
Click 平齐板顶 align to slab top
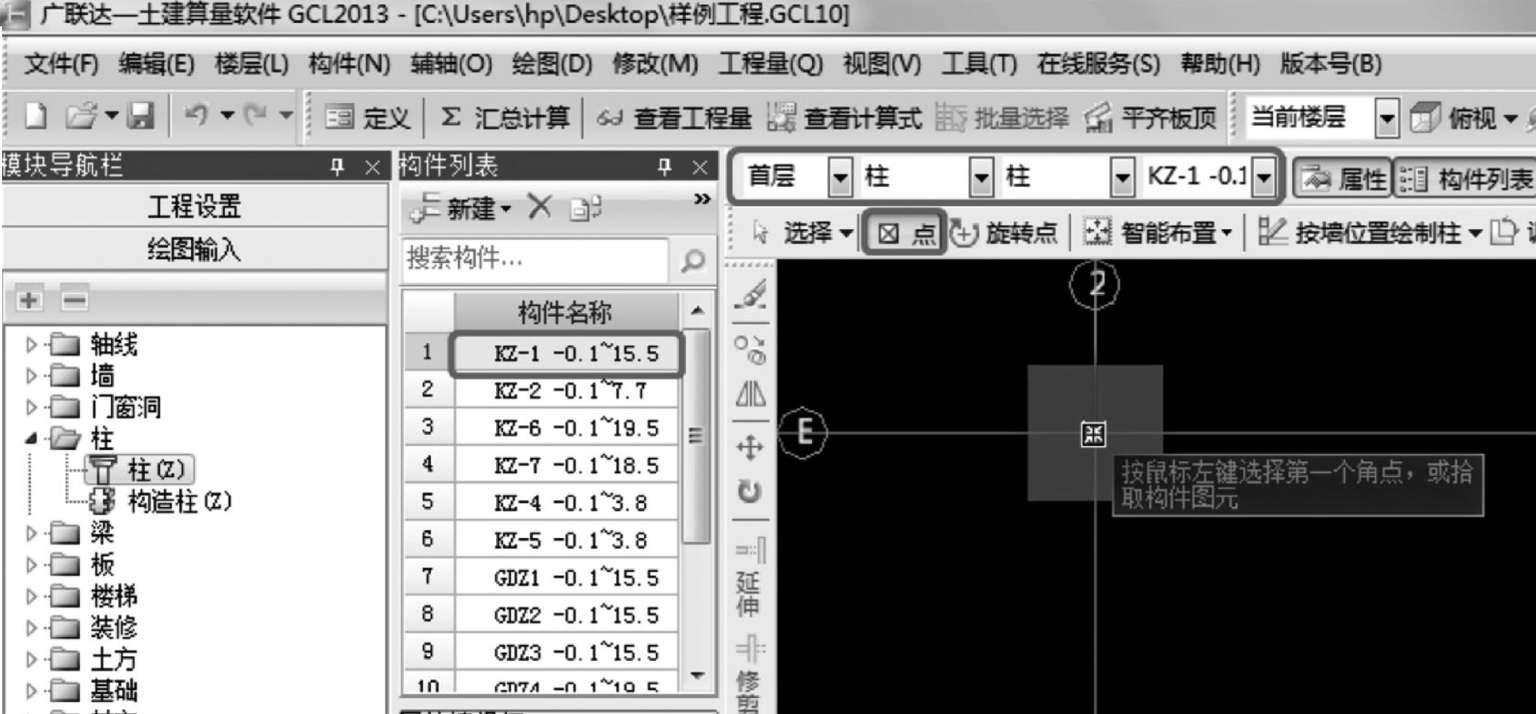1150,119
